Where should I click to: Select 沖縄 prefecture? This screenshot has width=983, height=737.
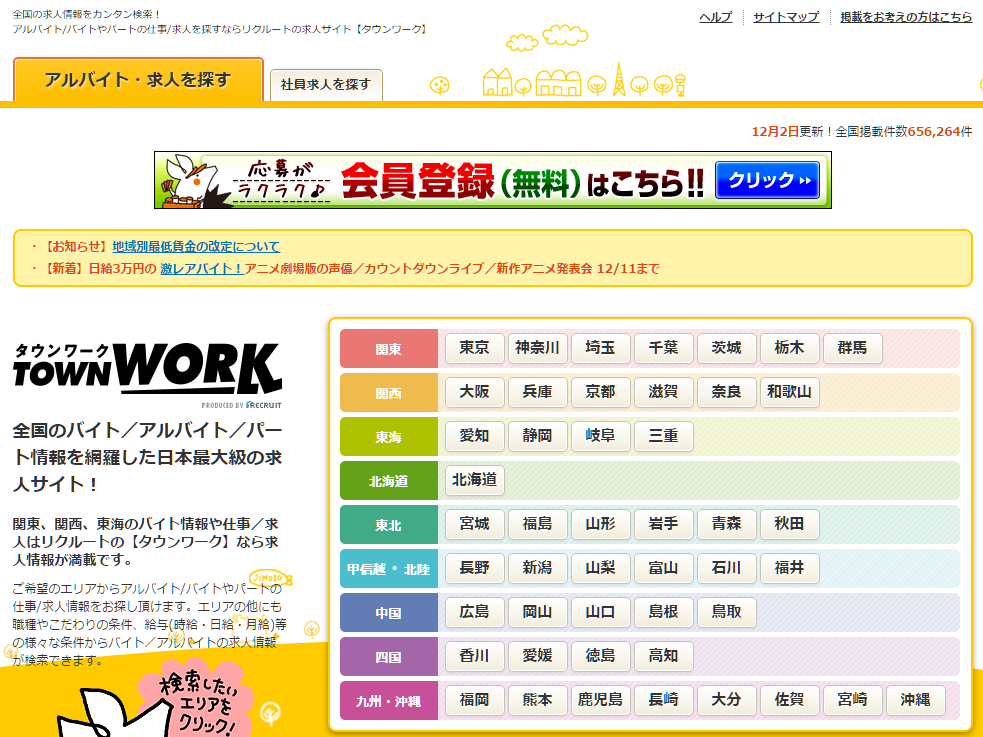tap(915, 700)
